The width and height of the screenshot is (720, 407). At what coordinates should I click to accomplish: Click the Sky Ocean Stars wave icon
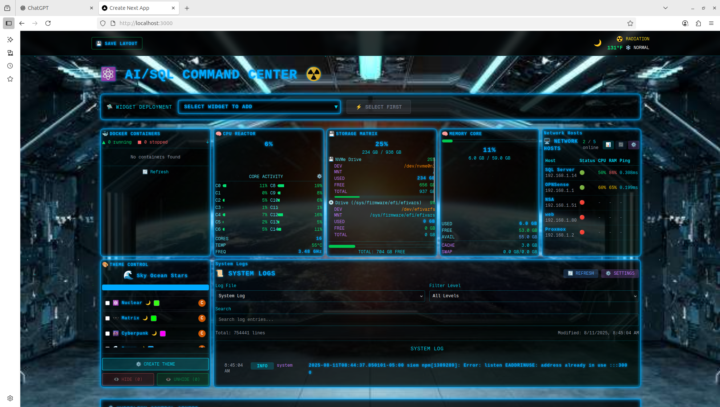(128, 275)
